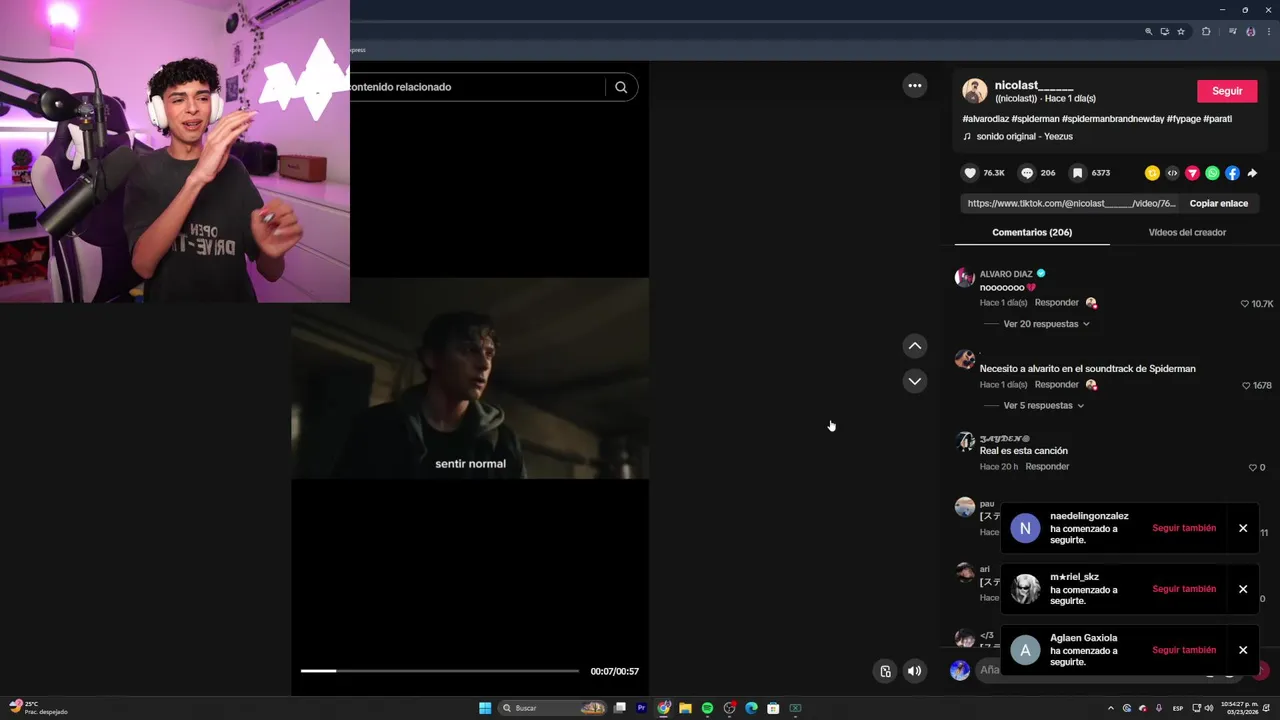Open the nicolast______ username link
This screenshot has height=720, width=1280.
click(1034, 86)
